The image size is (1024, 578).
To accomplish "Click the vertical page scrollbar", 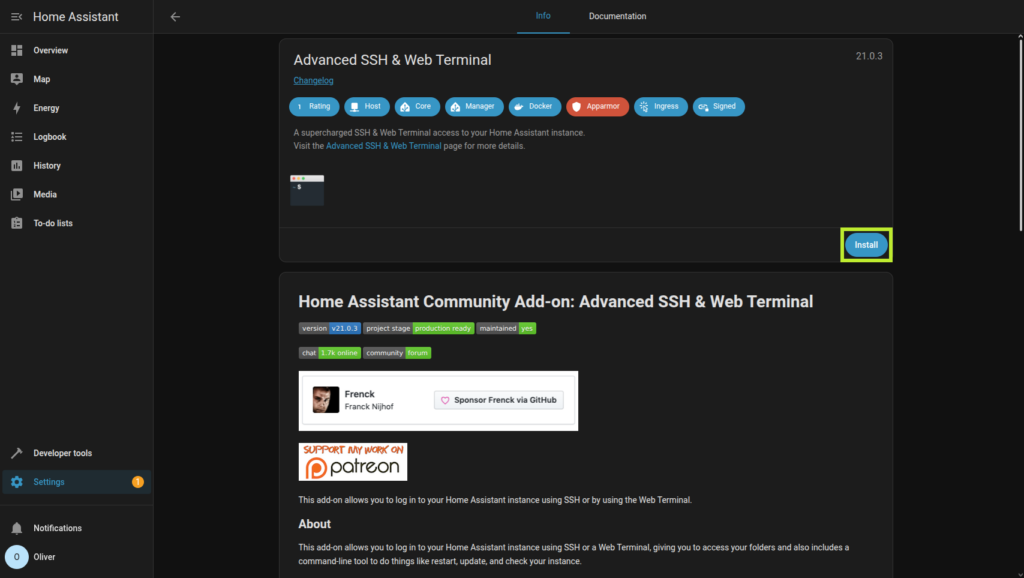I will tap(1020, 133).
